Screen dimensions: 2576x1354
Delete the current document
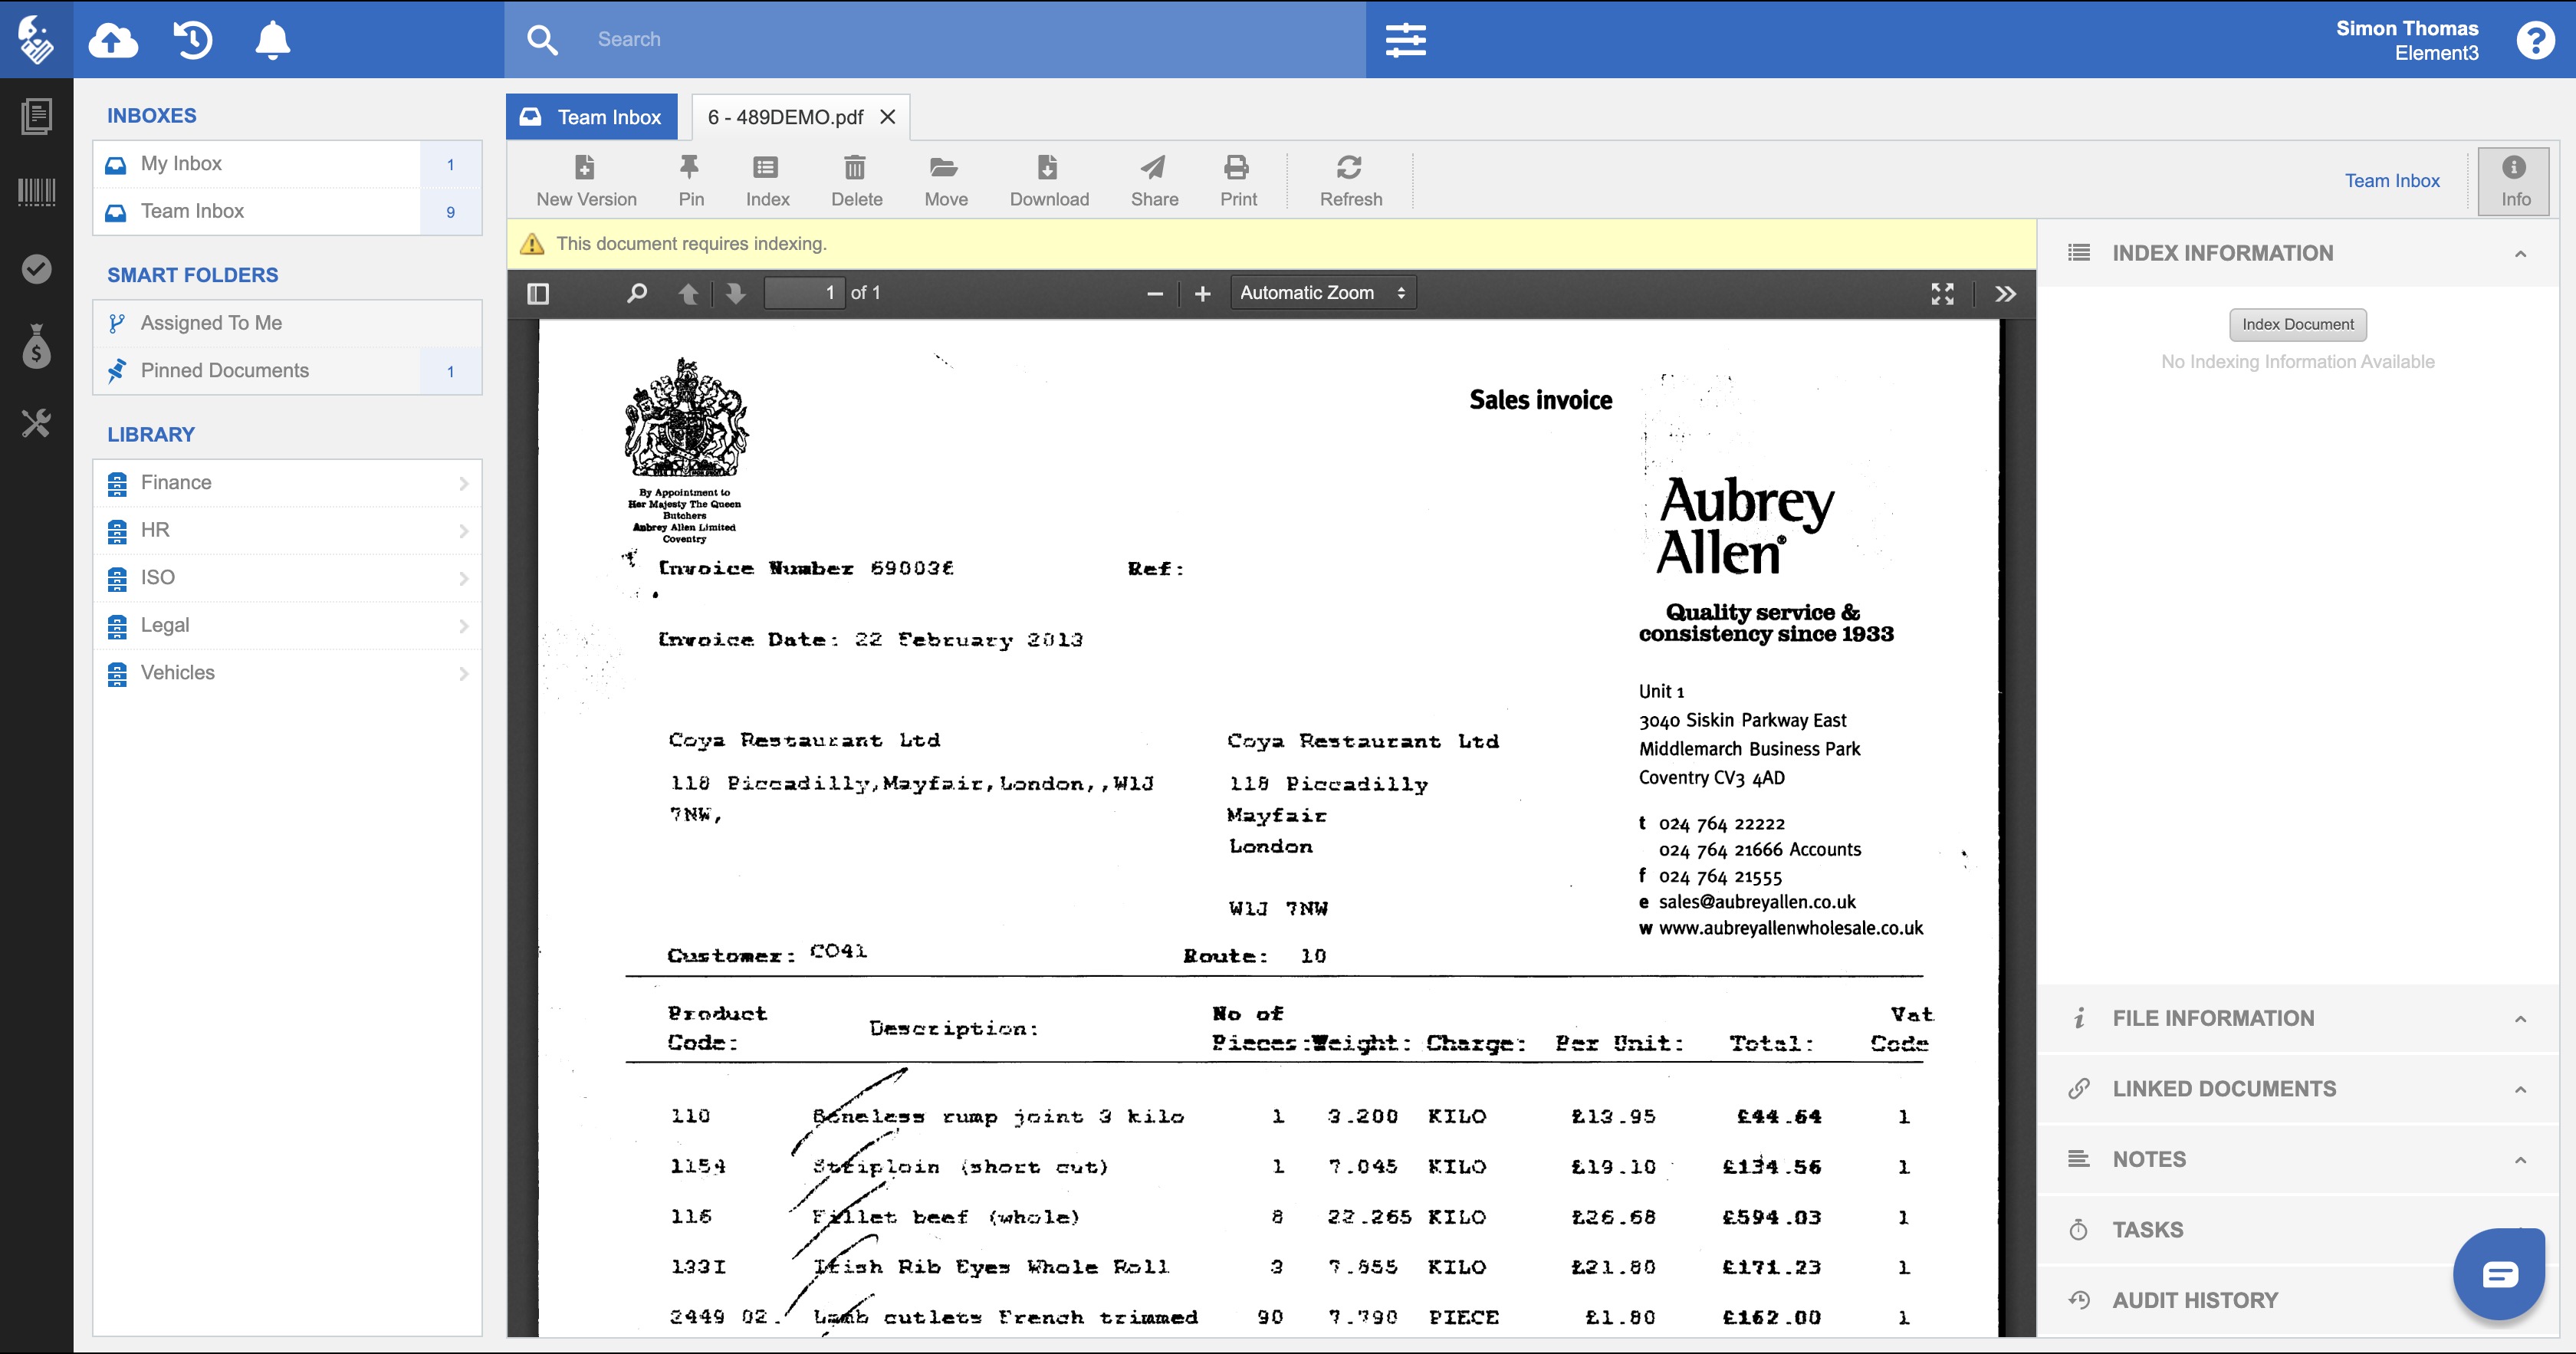856,180
